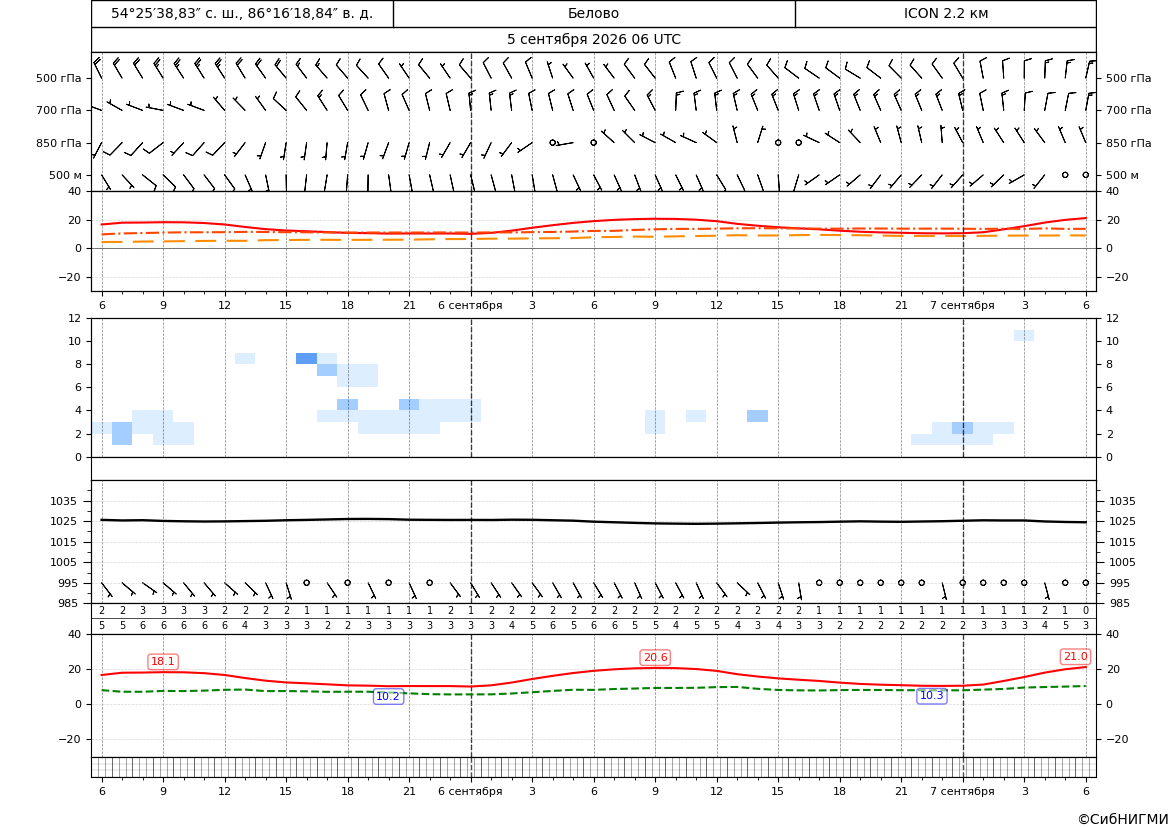Click the 20.6 maximum temperature label
The image size is (1169, 827).
(x=655, y=657)
